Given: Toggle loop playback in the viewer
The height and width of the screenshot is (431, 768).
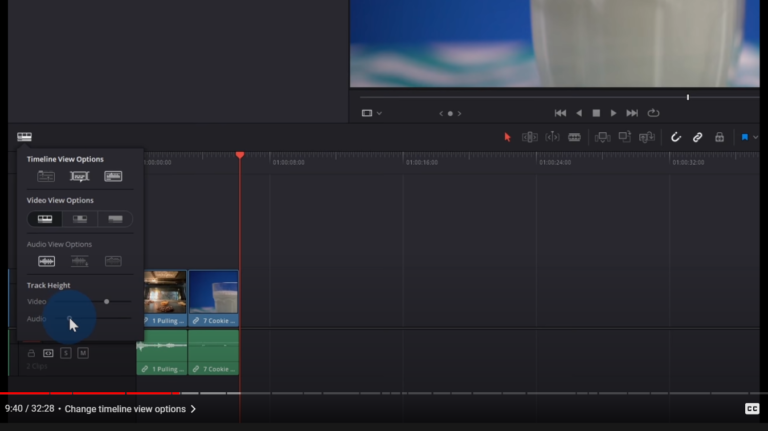Looking at the screenshot, I should coord(653,113).
